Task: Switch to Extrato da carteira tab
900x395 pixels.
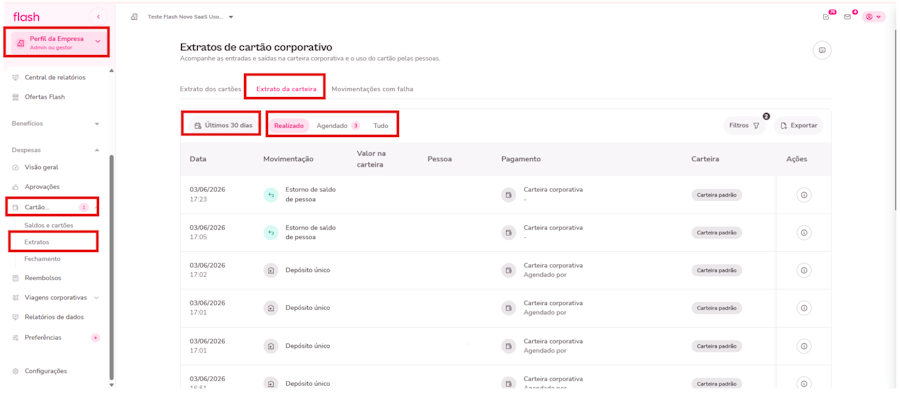Action: 286,89
